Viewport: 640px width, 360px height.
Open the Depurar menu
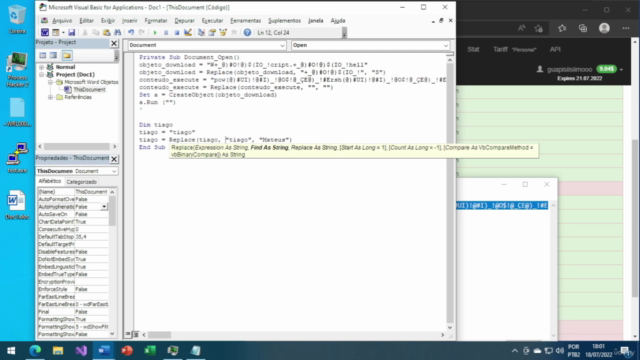point(184,20)
